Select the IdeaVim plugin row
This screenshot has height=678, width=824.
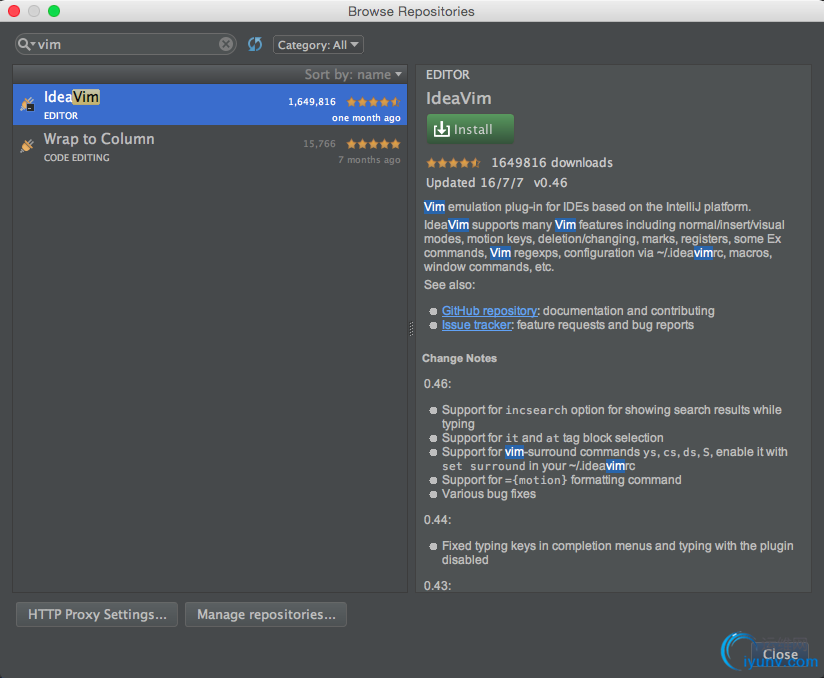tap(210, 105)
